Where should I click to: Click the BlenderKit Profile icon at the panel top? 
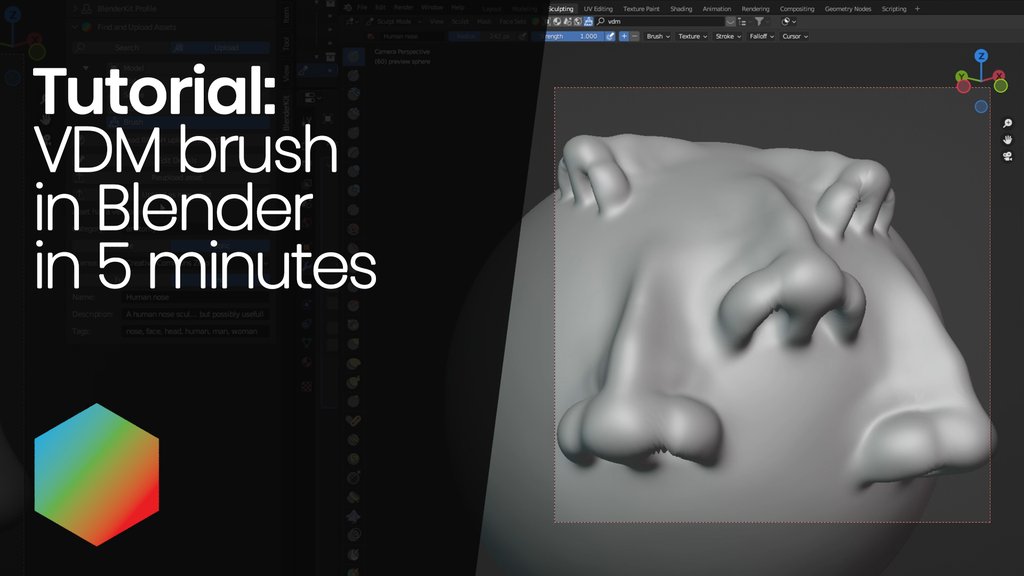(86, 9)
